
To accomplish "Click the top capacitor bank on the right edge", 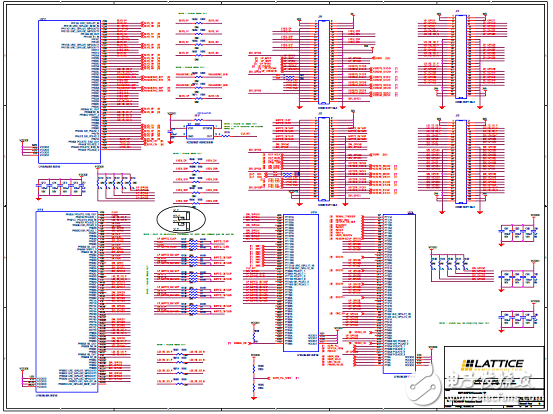I will [x=518, y=233].
